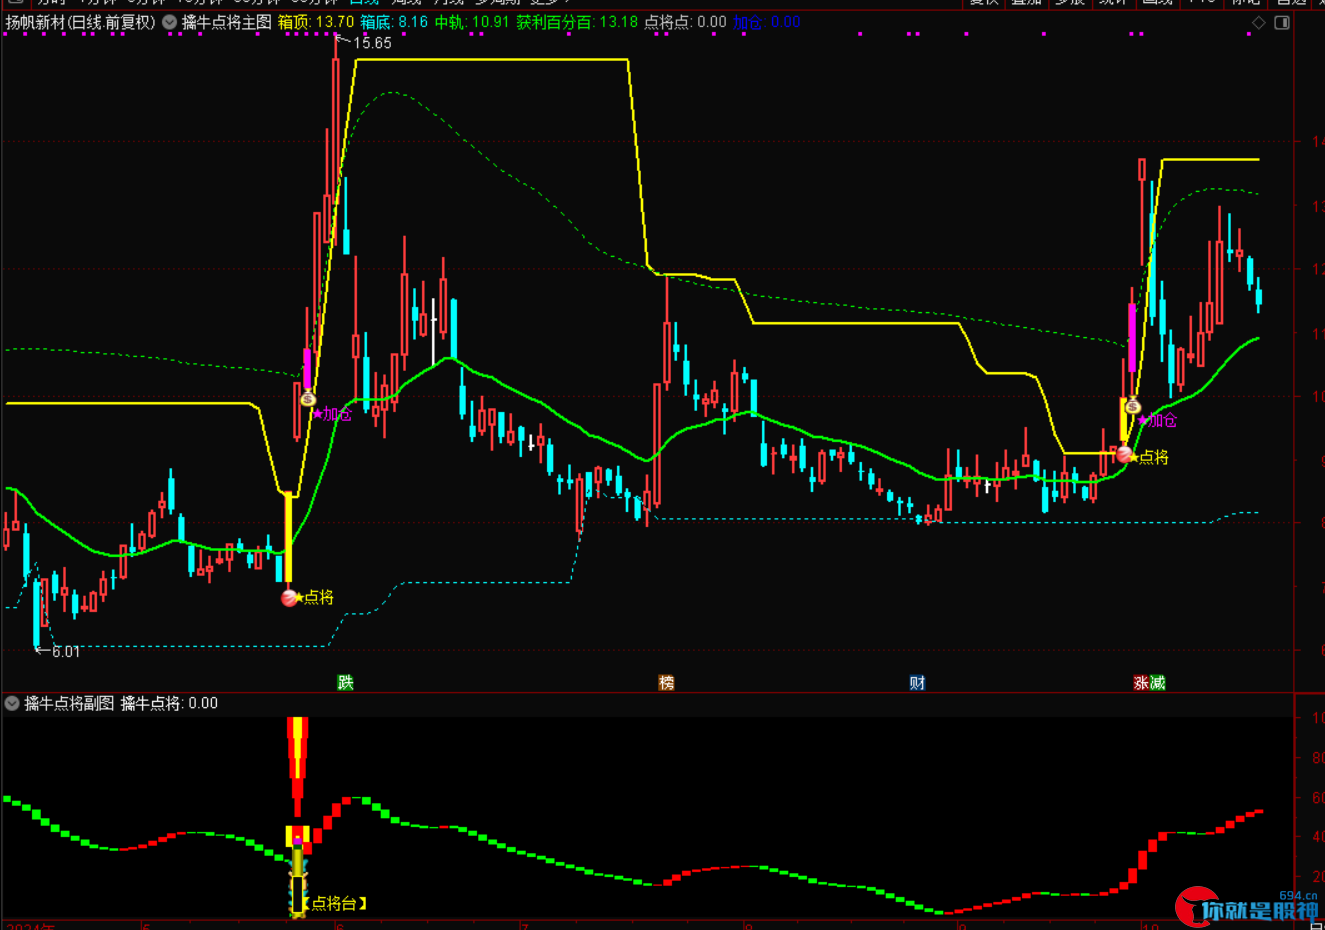Click the diamond icon at chart top-right
The height and width of the screenshot is (930, 1325).
1259,22
